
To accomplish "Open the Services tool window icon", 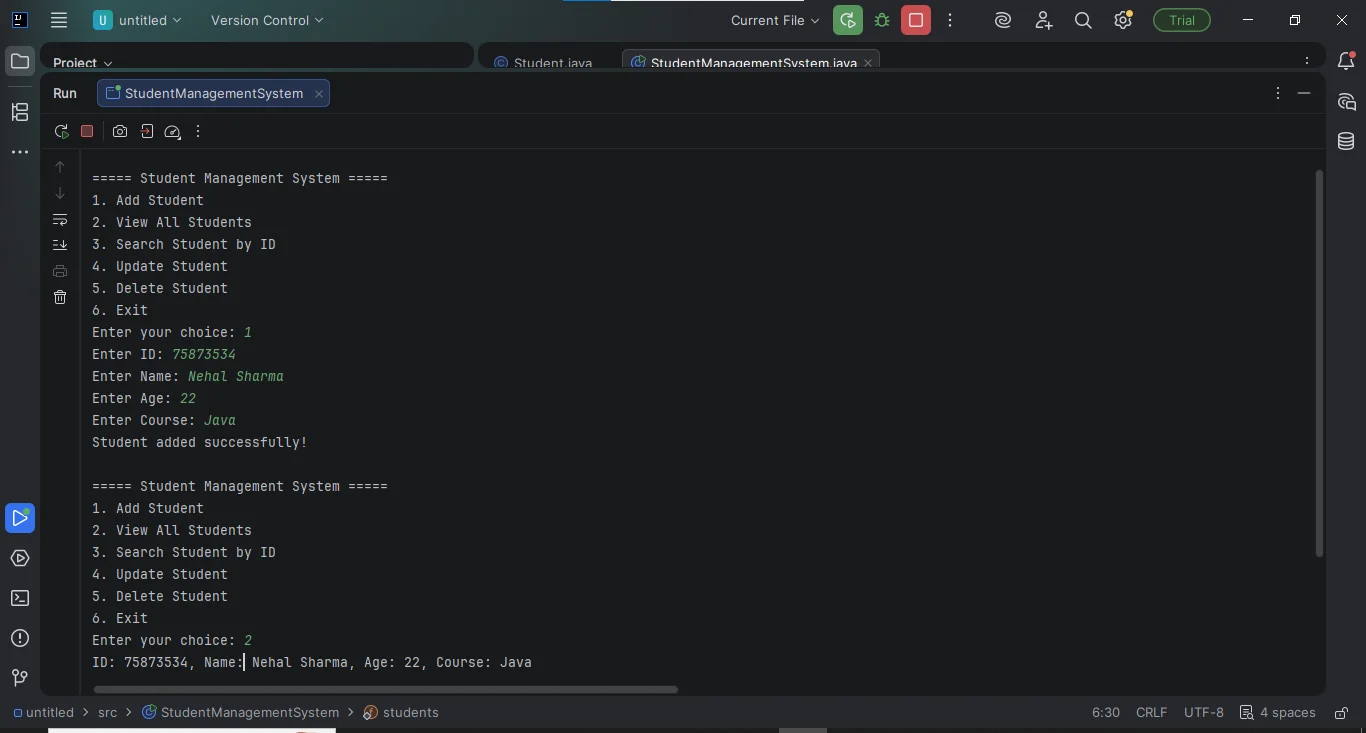I will click(x=20, y=558).
